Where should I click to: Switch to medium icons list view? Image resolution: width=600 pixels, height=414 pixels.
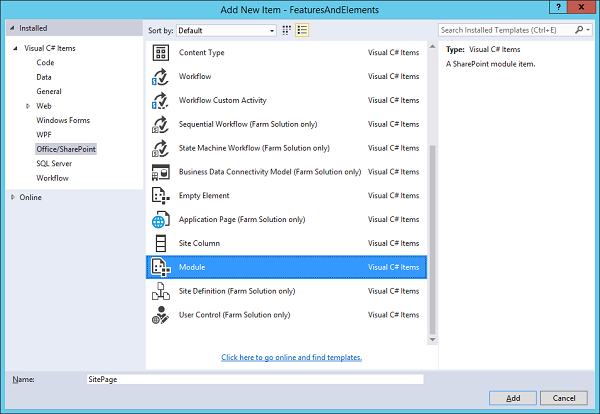pos(302,31)
